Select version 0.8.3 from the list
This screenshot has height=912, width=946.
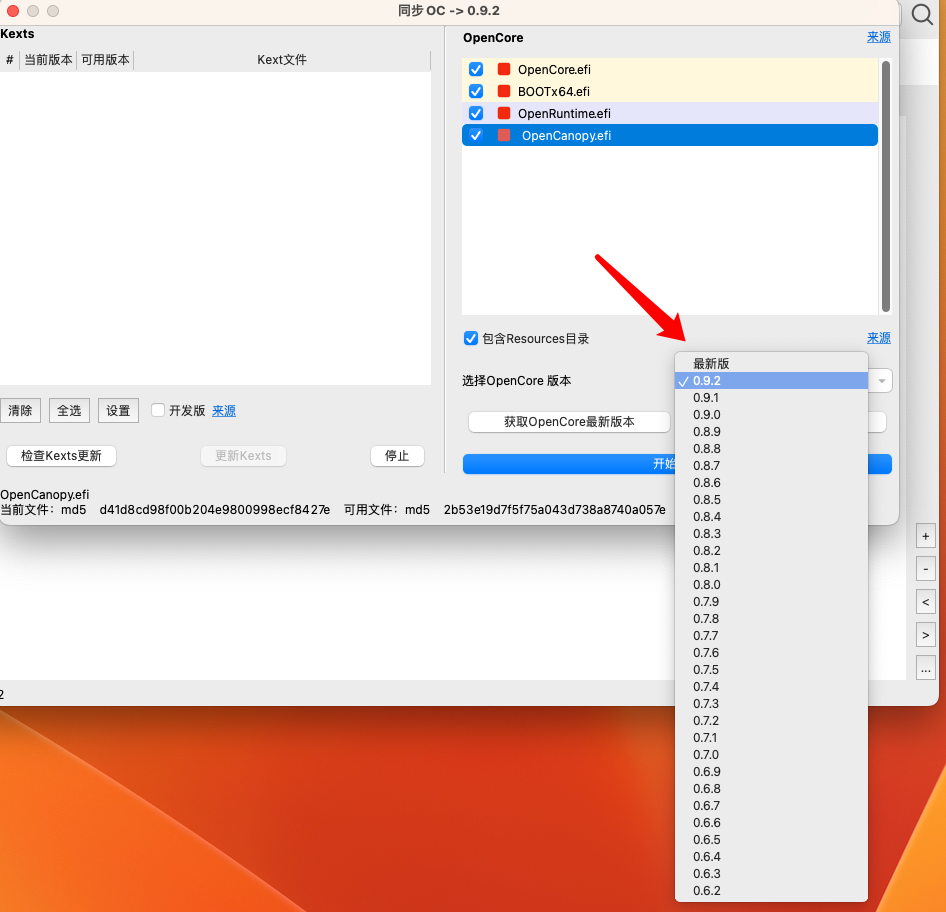click(771, 534)
